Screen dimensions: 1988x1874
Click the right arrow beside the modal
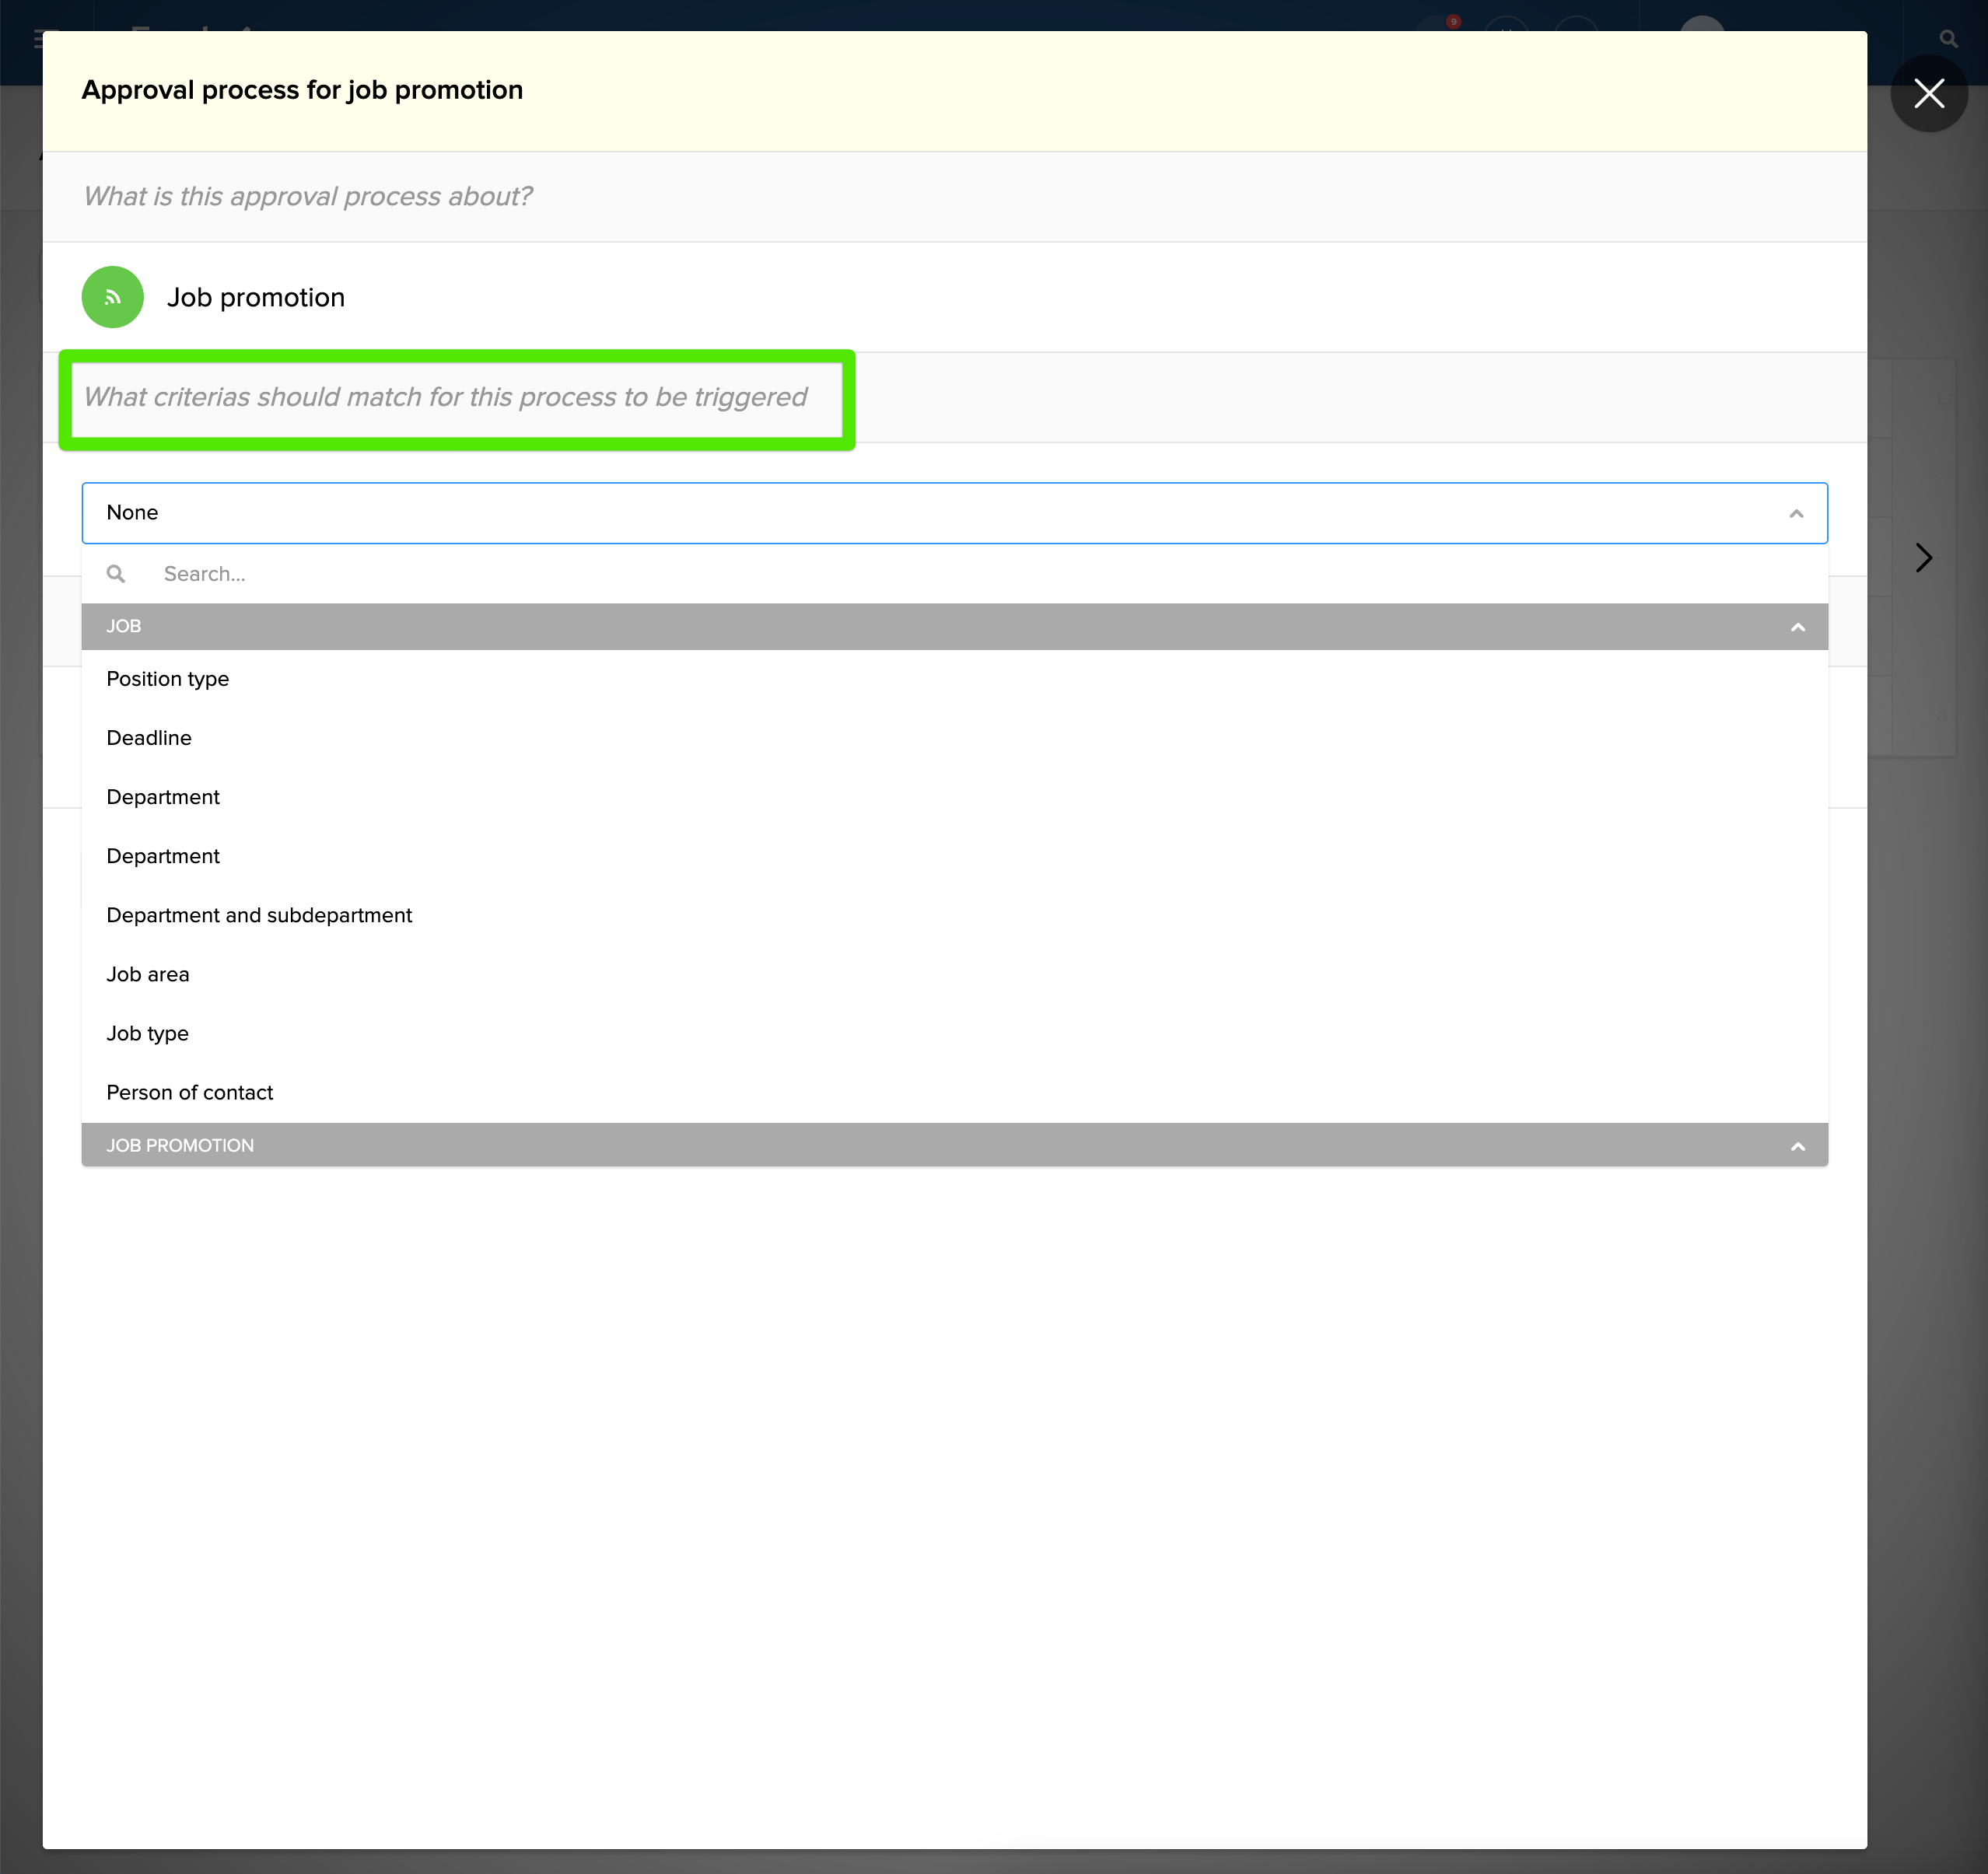click(1923, 558)
